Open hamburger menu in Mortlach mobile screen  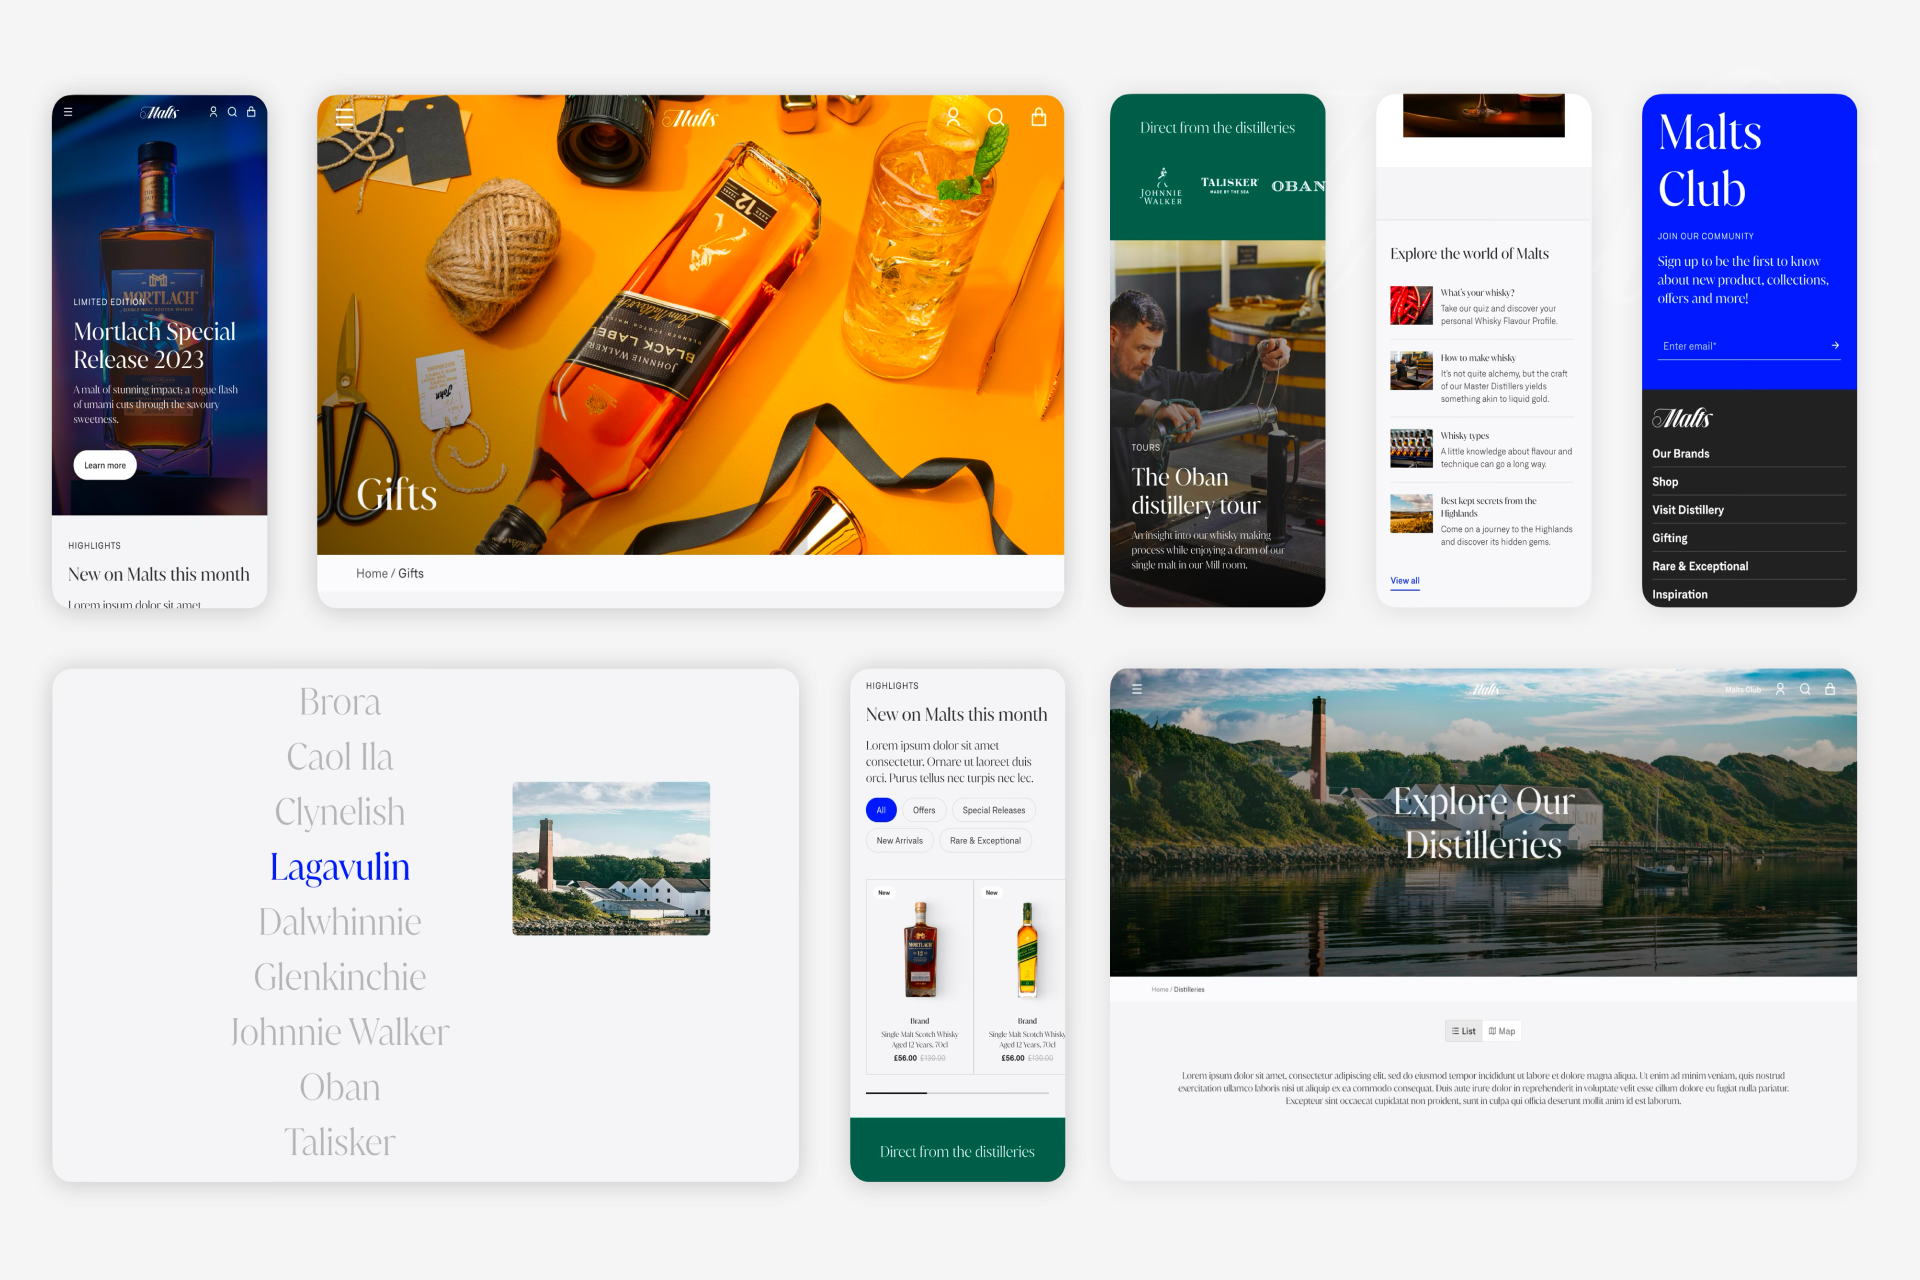(68, 112)
